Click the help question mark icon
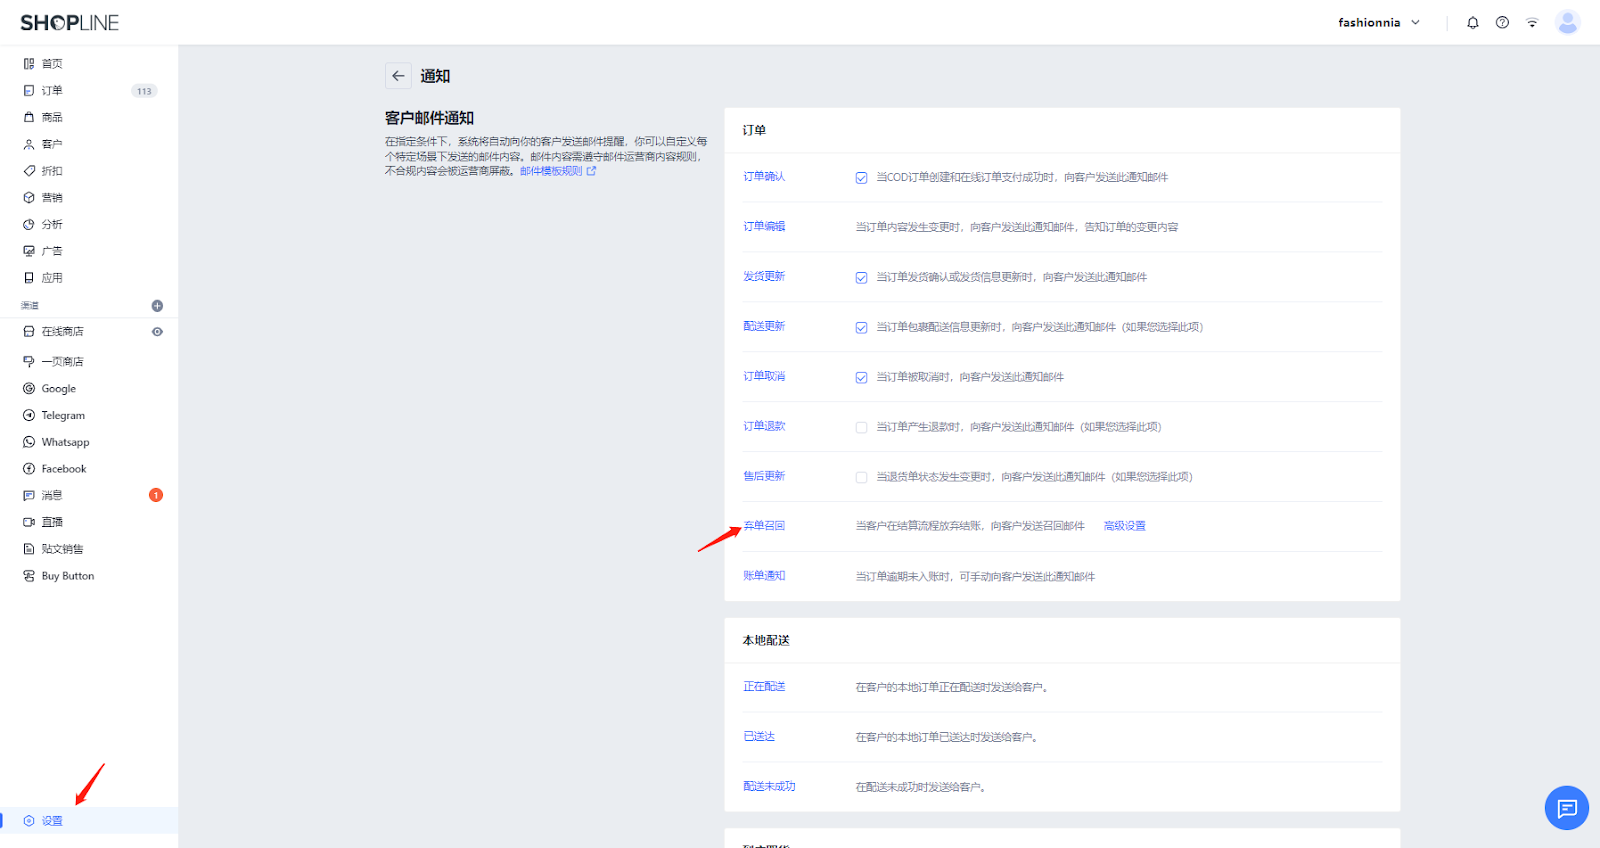 coord(1502,23)
